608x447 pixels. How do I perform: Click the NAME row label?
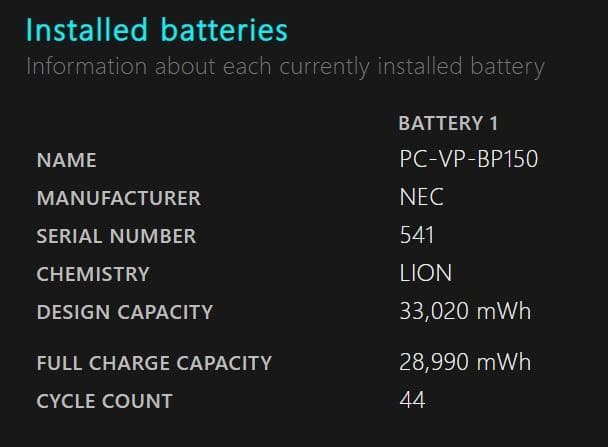66,160
